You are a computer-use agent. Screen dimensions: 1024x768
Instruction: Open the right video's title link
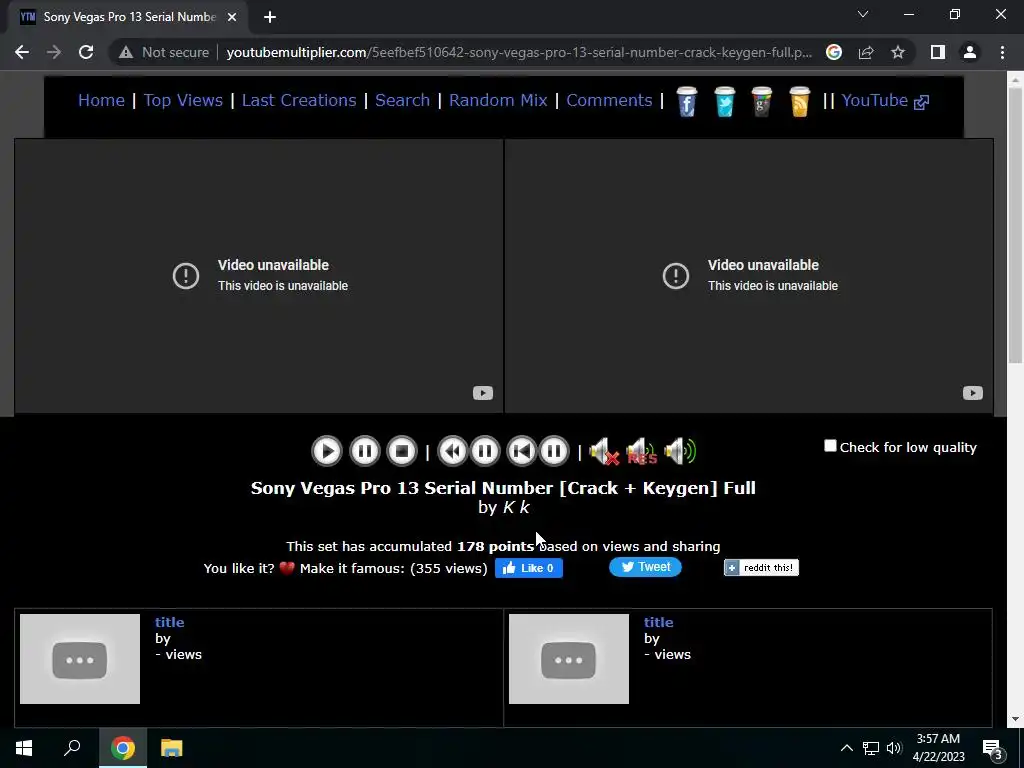coord(658,622)
